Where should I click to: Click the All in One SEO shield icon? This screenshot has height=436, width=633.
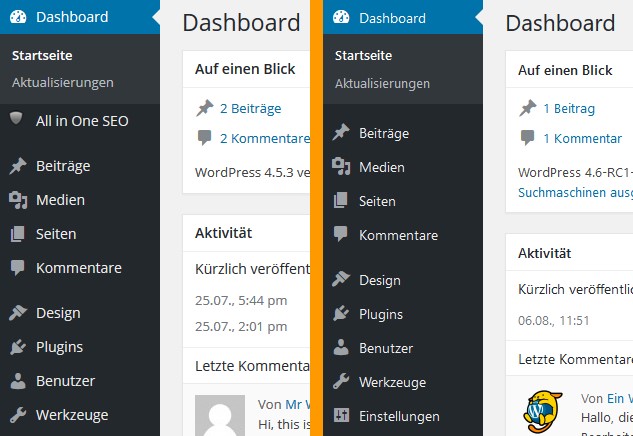(17, 120)
